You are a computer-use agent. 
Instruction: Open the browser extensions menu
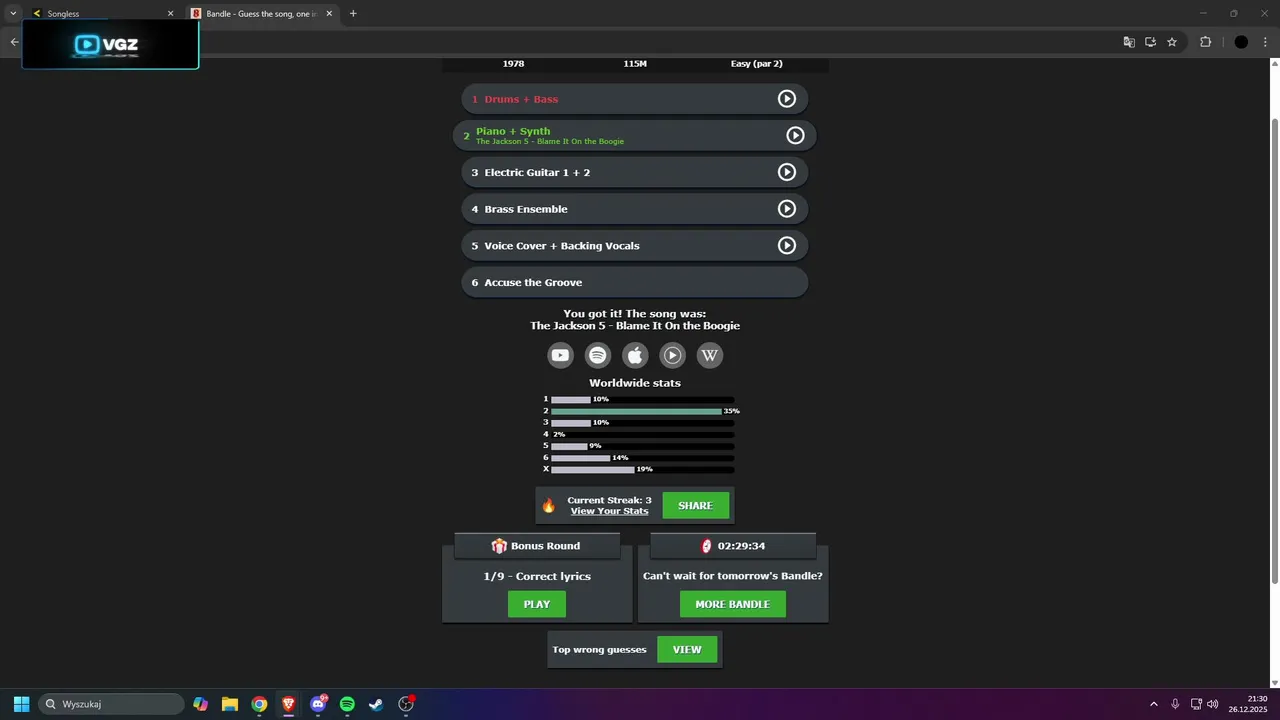pos(1205,42)
